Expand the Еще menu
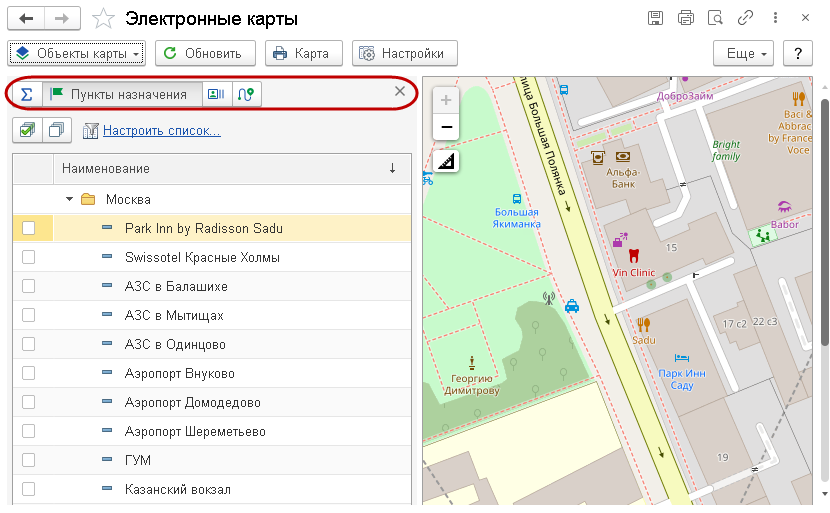830x513 pixels. click(744, 53)
